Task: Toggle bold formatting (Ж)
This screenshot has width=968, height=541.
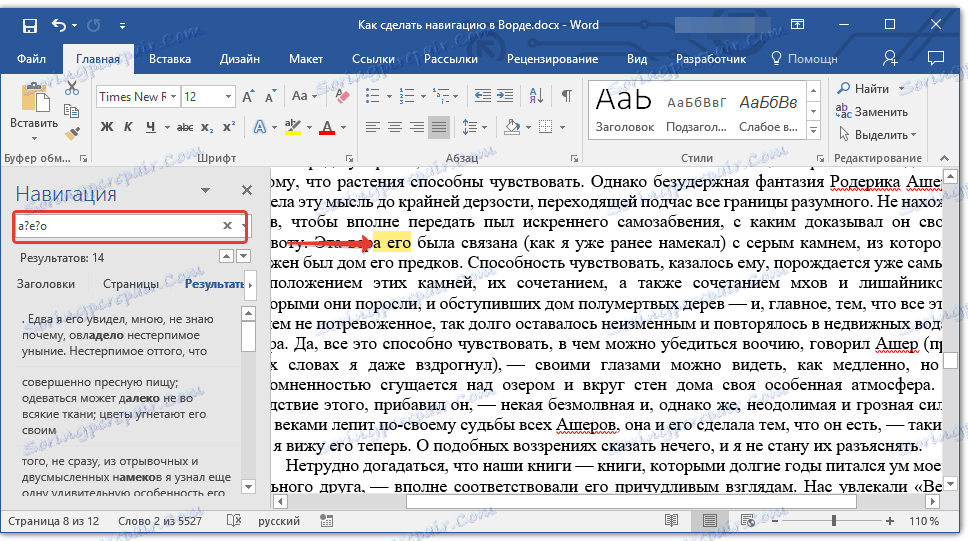Action: coord(106,127)
